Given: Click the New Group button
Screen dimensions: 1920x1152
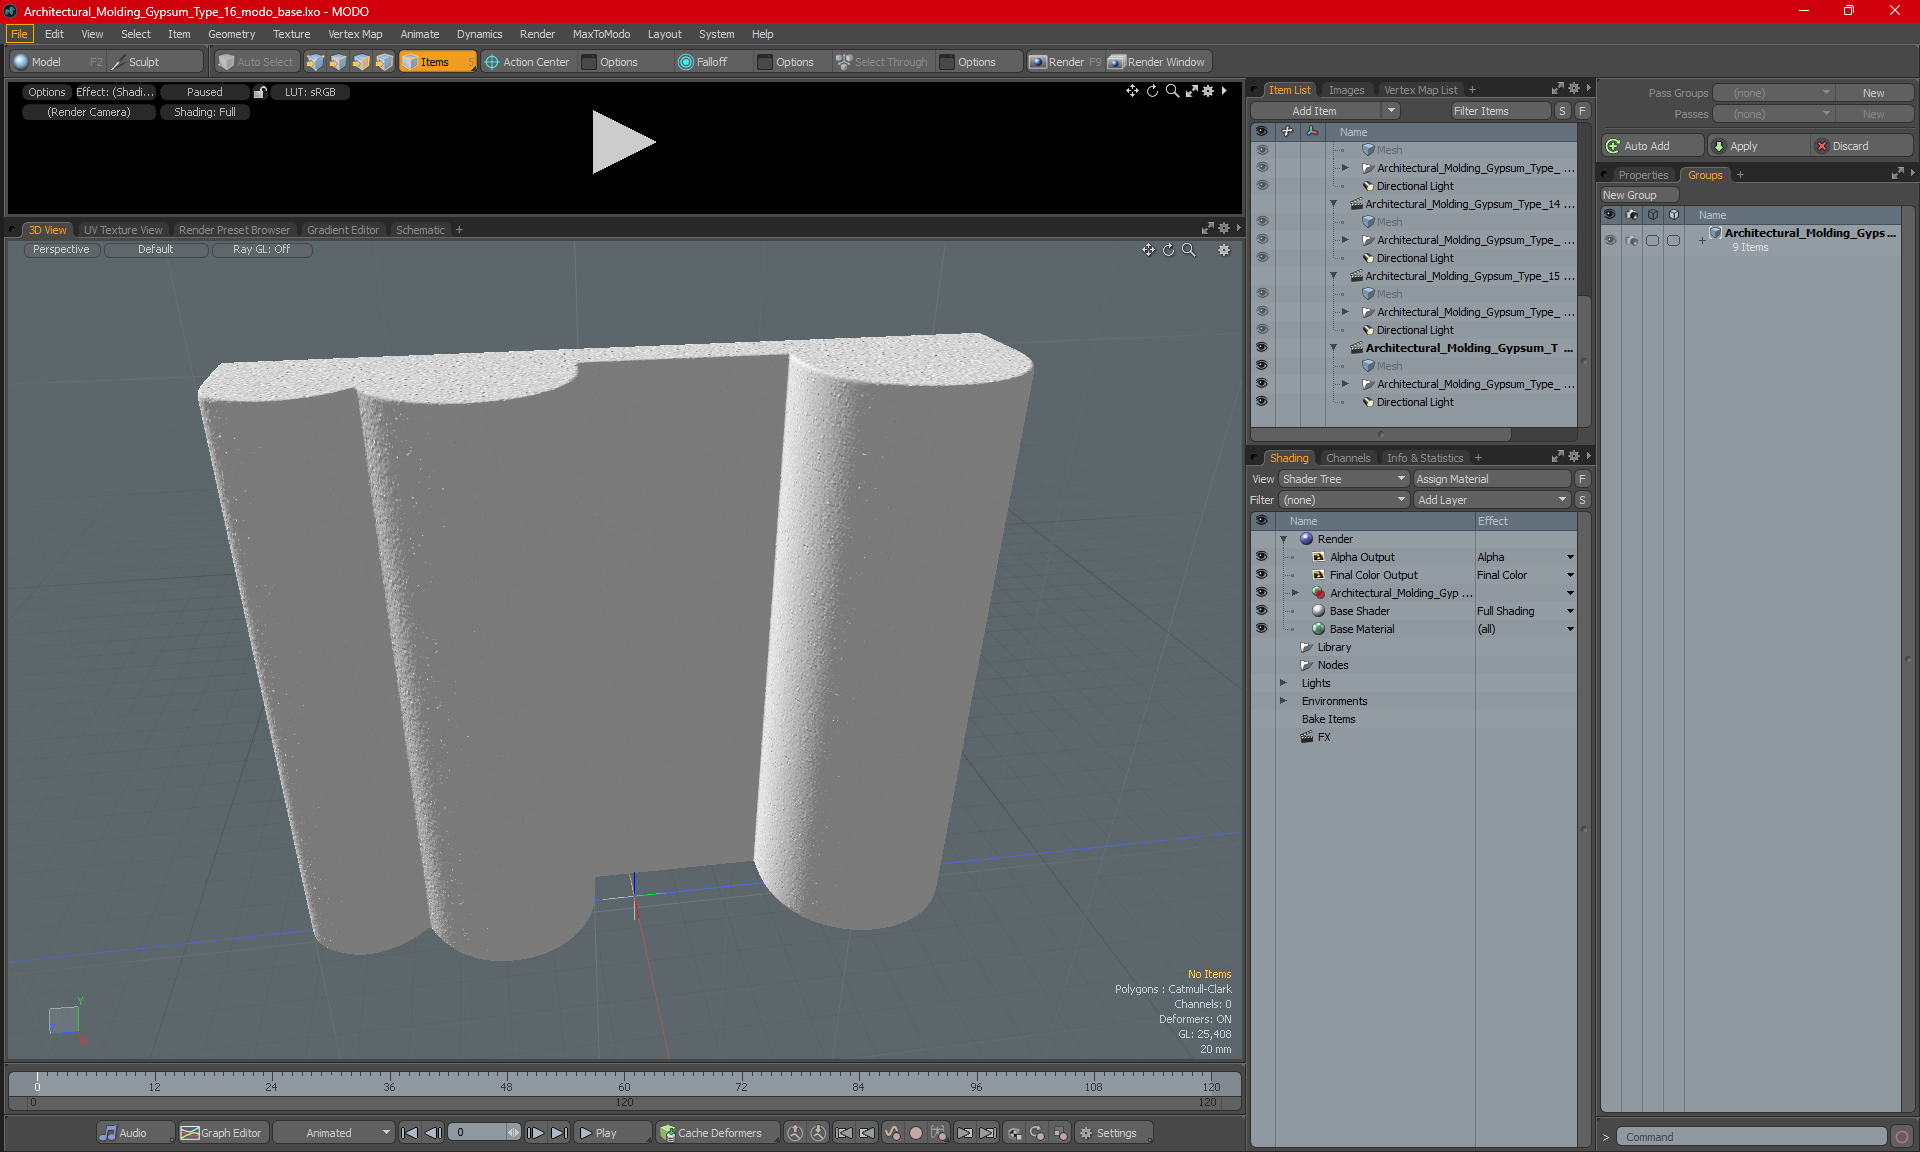Looking at the screenshot, I should pyautogui.click(x=1638, y=195).
